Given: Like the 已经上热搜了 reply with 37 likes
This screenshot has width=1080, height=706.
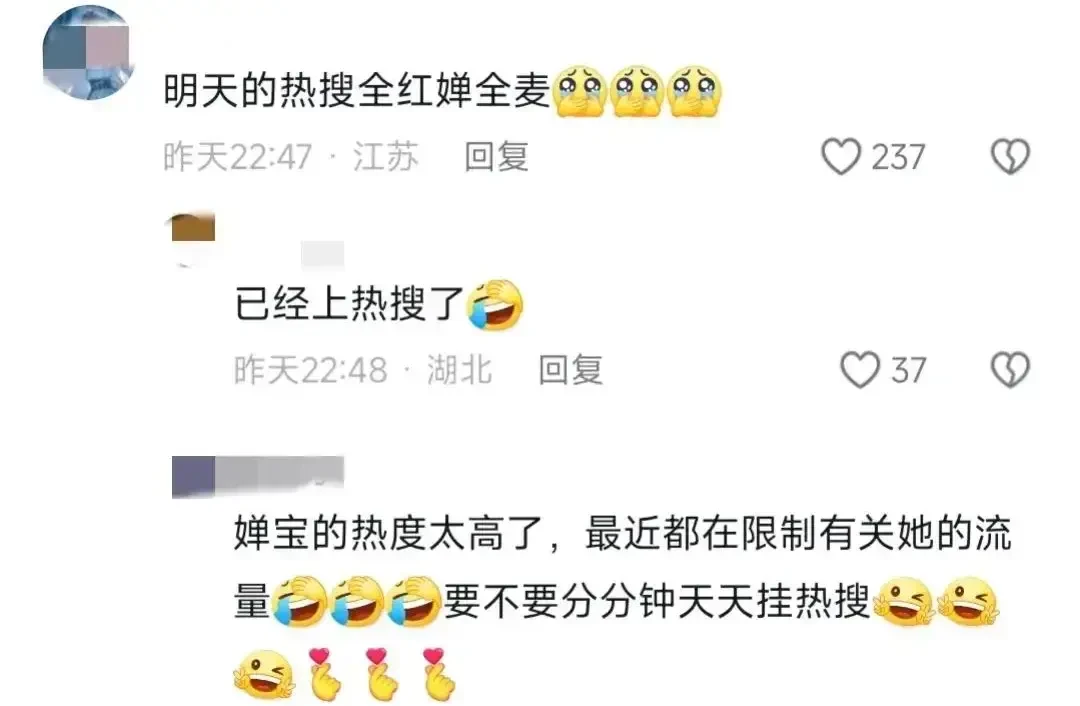Looking at the screenshot, I should [860, 370].
